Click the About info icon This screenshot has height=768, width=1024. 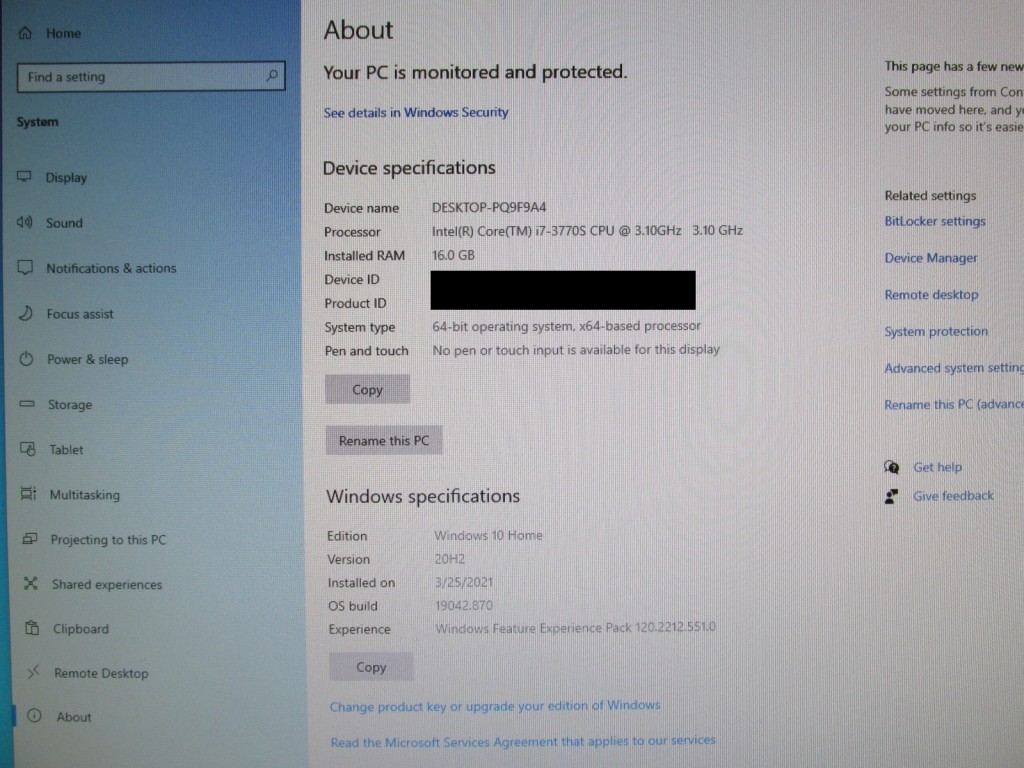(35, 716)
